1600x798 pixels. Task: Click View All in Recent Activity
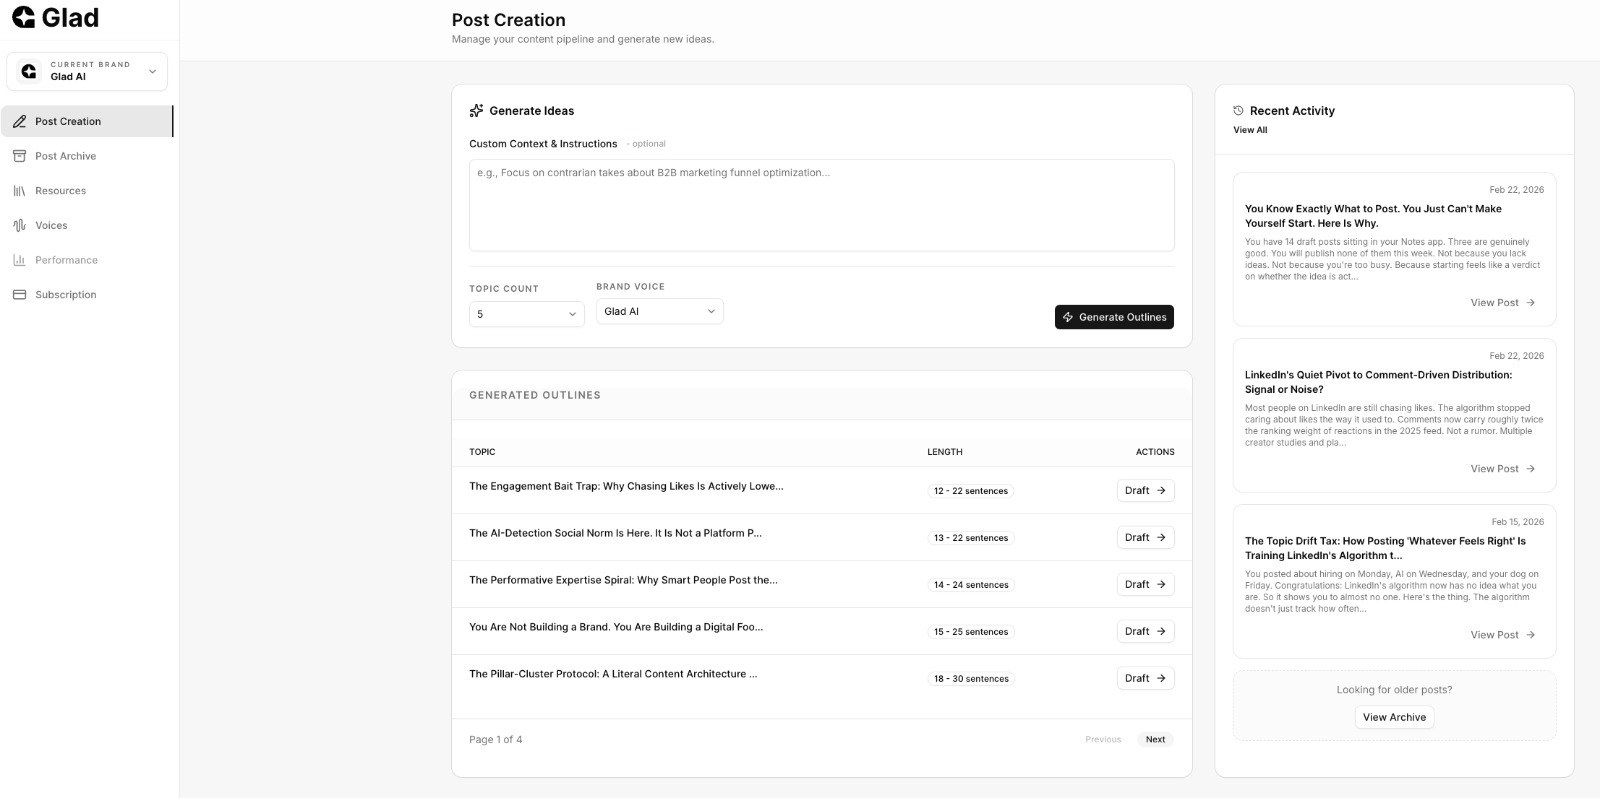point(1250,130)
